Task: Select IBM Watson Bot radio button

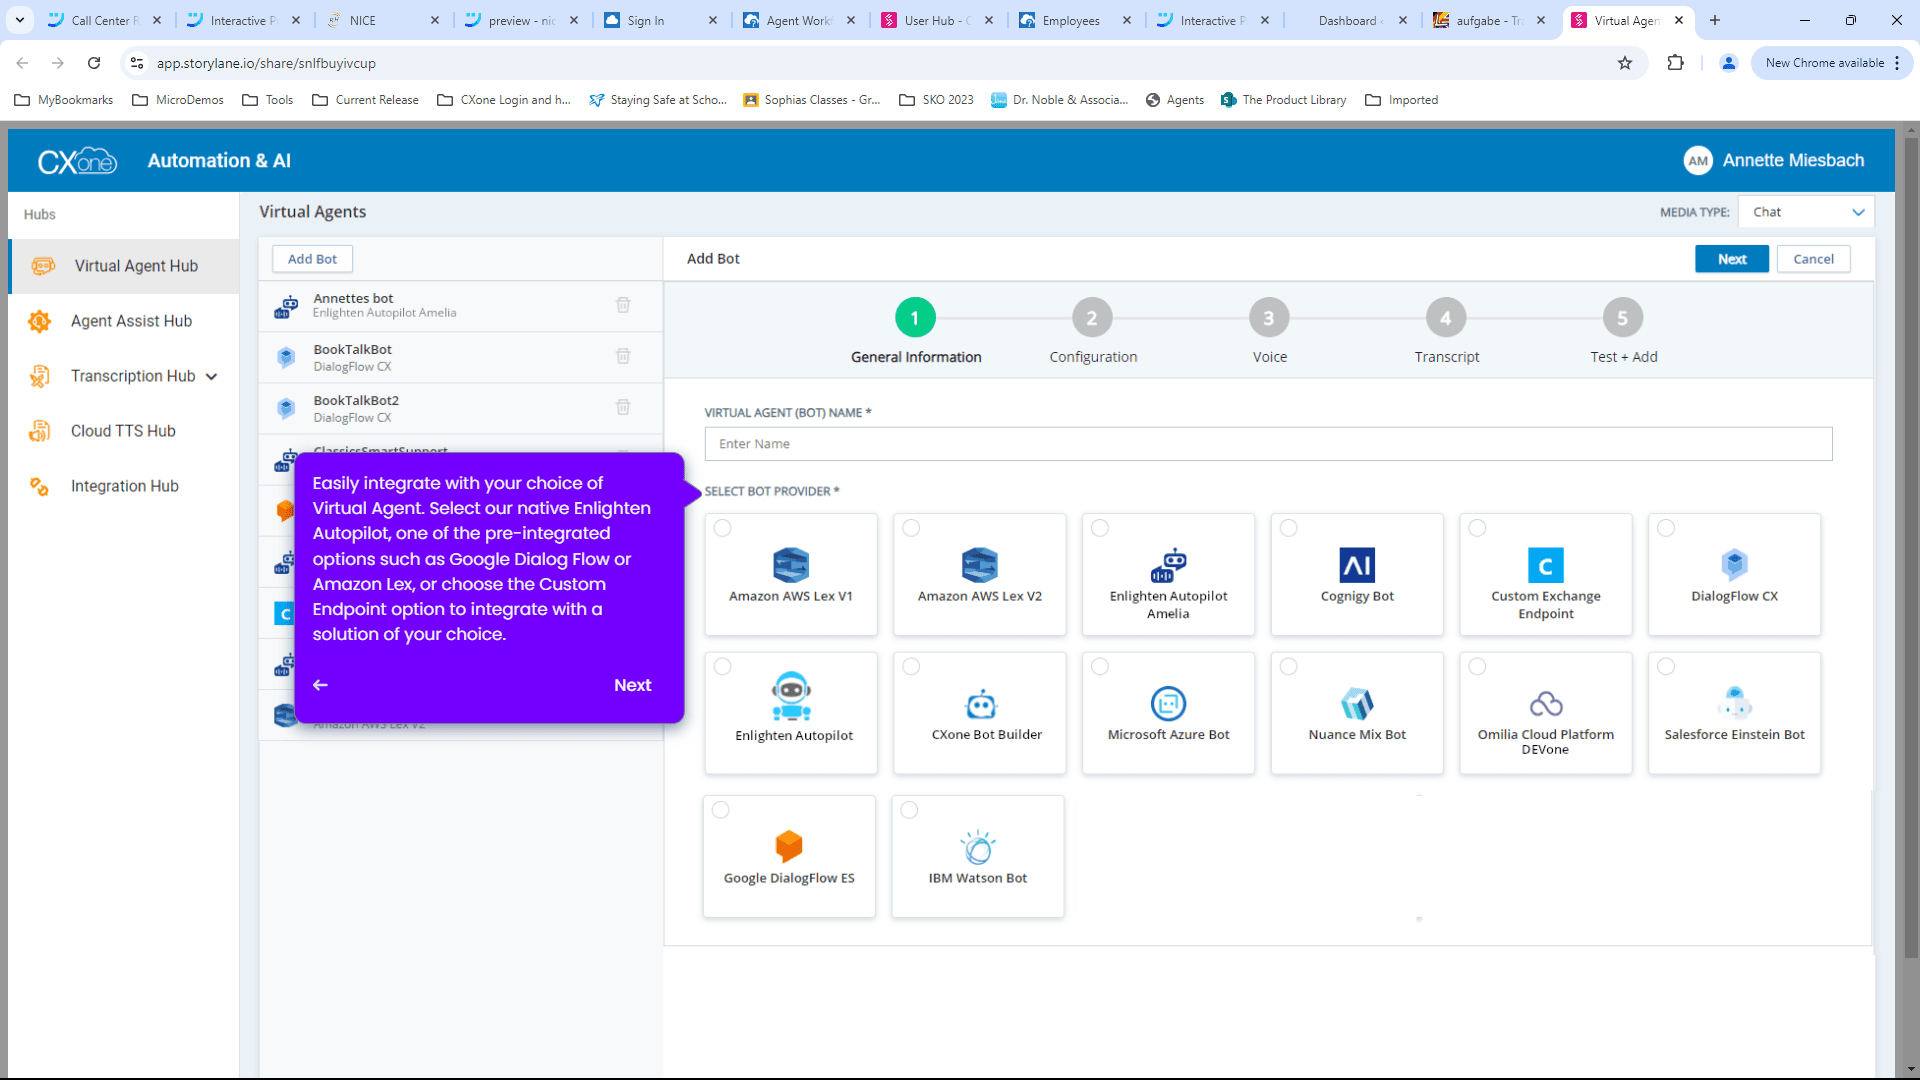Action: click(909, 810)
